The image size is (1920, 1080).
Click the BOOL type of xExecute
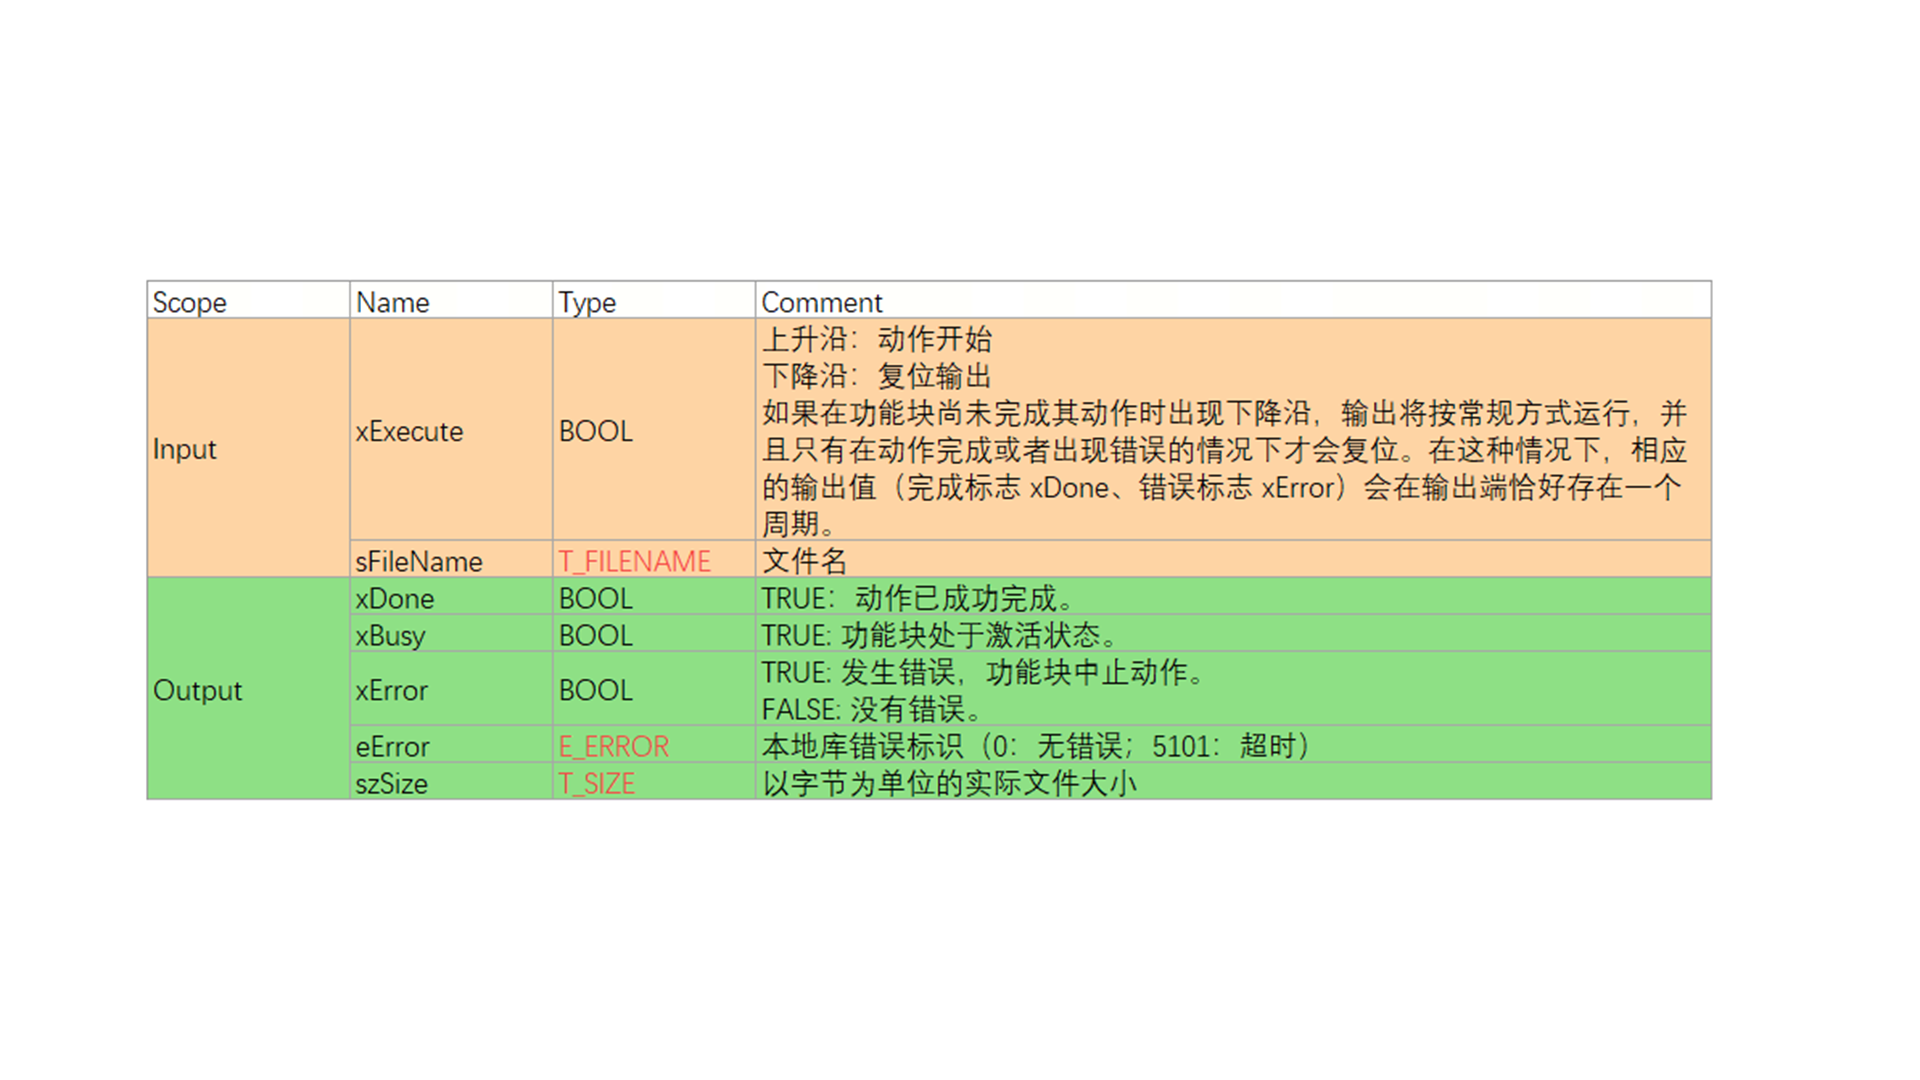click(x=595, y=431)
